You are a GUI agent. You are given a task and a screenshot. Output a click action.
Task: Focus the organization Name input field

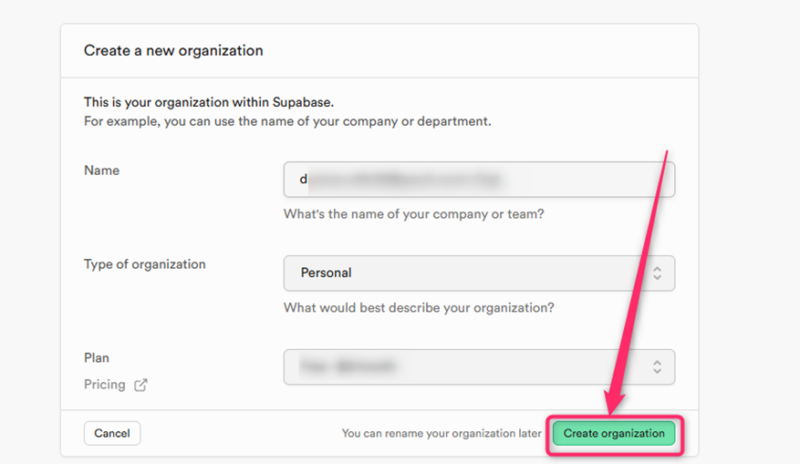pyautogui.click(x=479, y=179)
